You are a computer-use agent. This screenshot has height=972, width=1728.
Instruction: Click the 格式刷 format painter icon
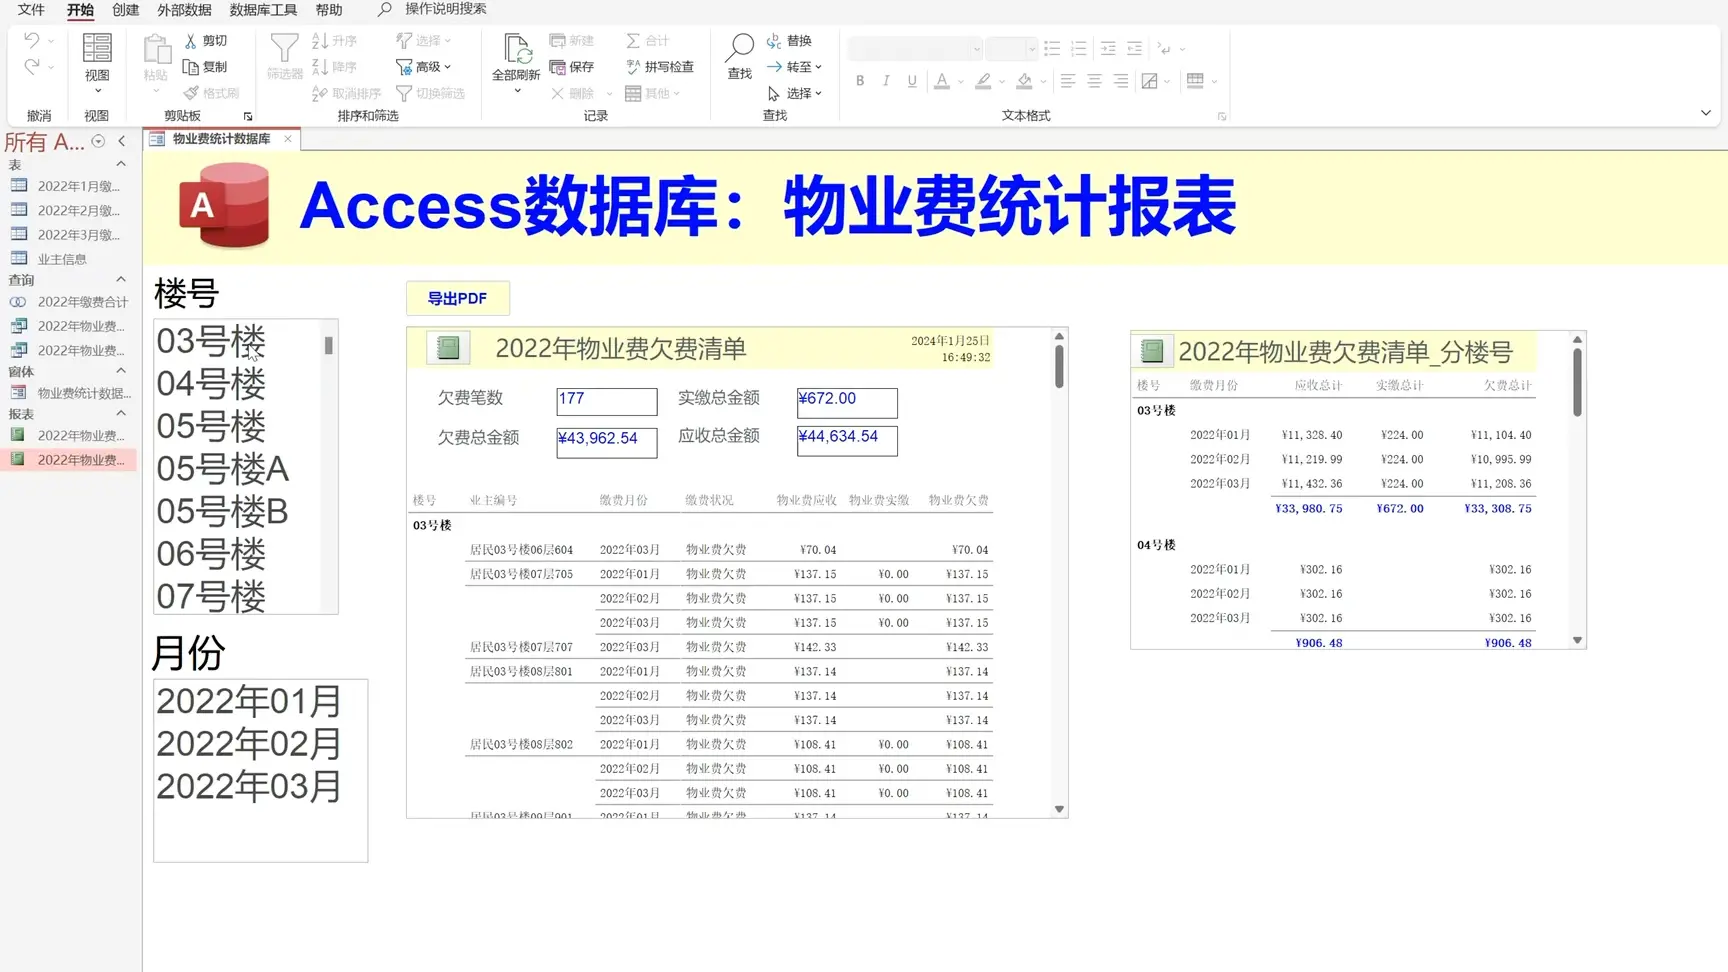click(x=191, y=93)
